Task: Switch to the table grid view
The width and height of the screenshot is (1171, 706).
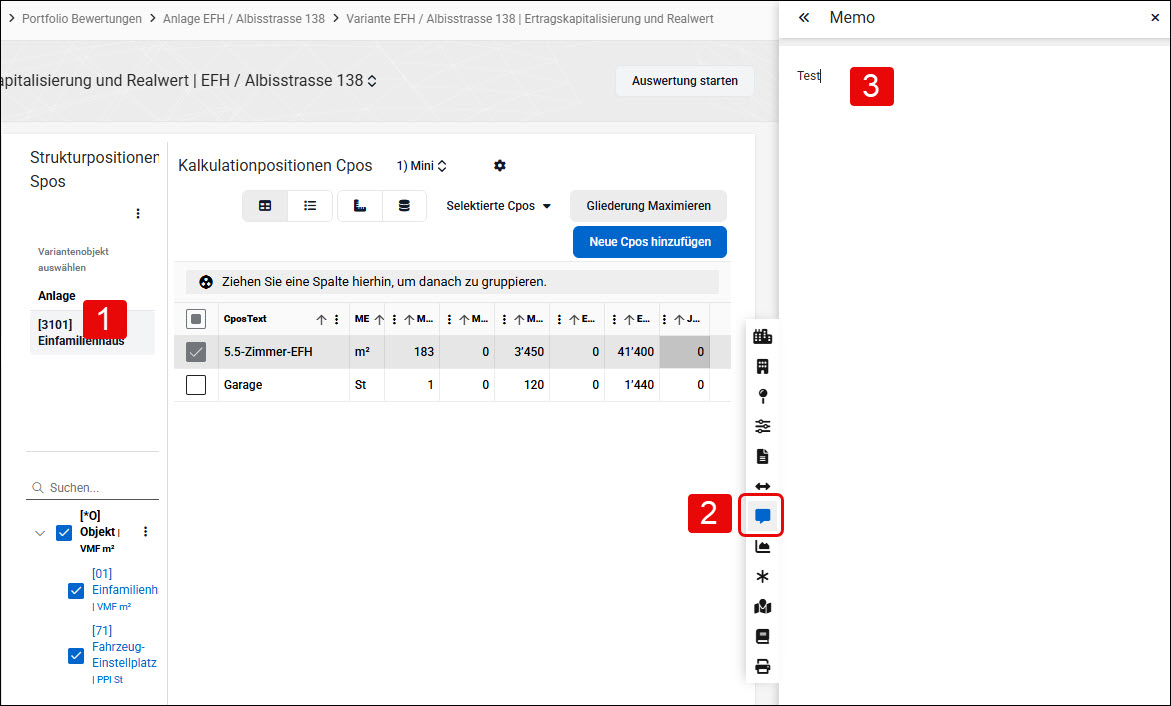Action: 265,206
